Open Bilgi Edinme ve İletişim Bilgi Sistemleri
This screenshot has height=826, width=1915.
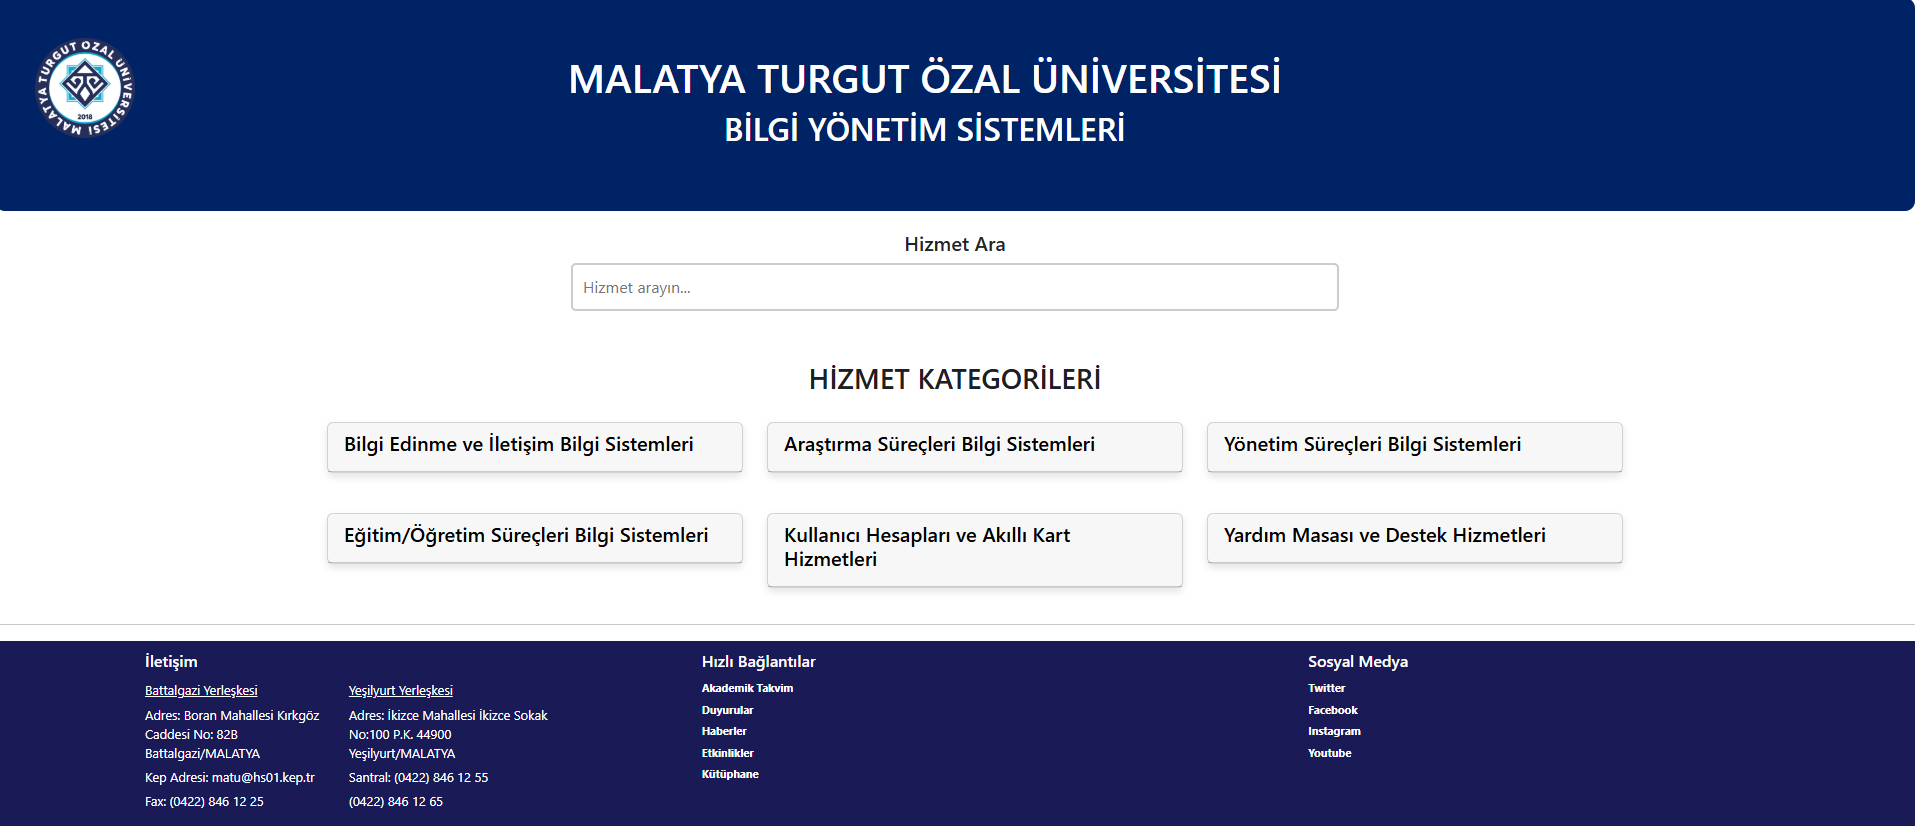click(535, 446)
